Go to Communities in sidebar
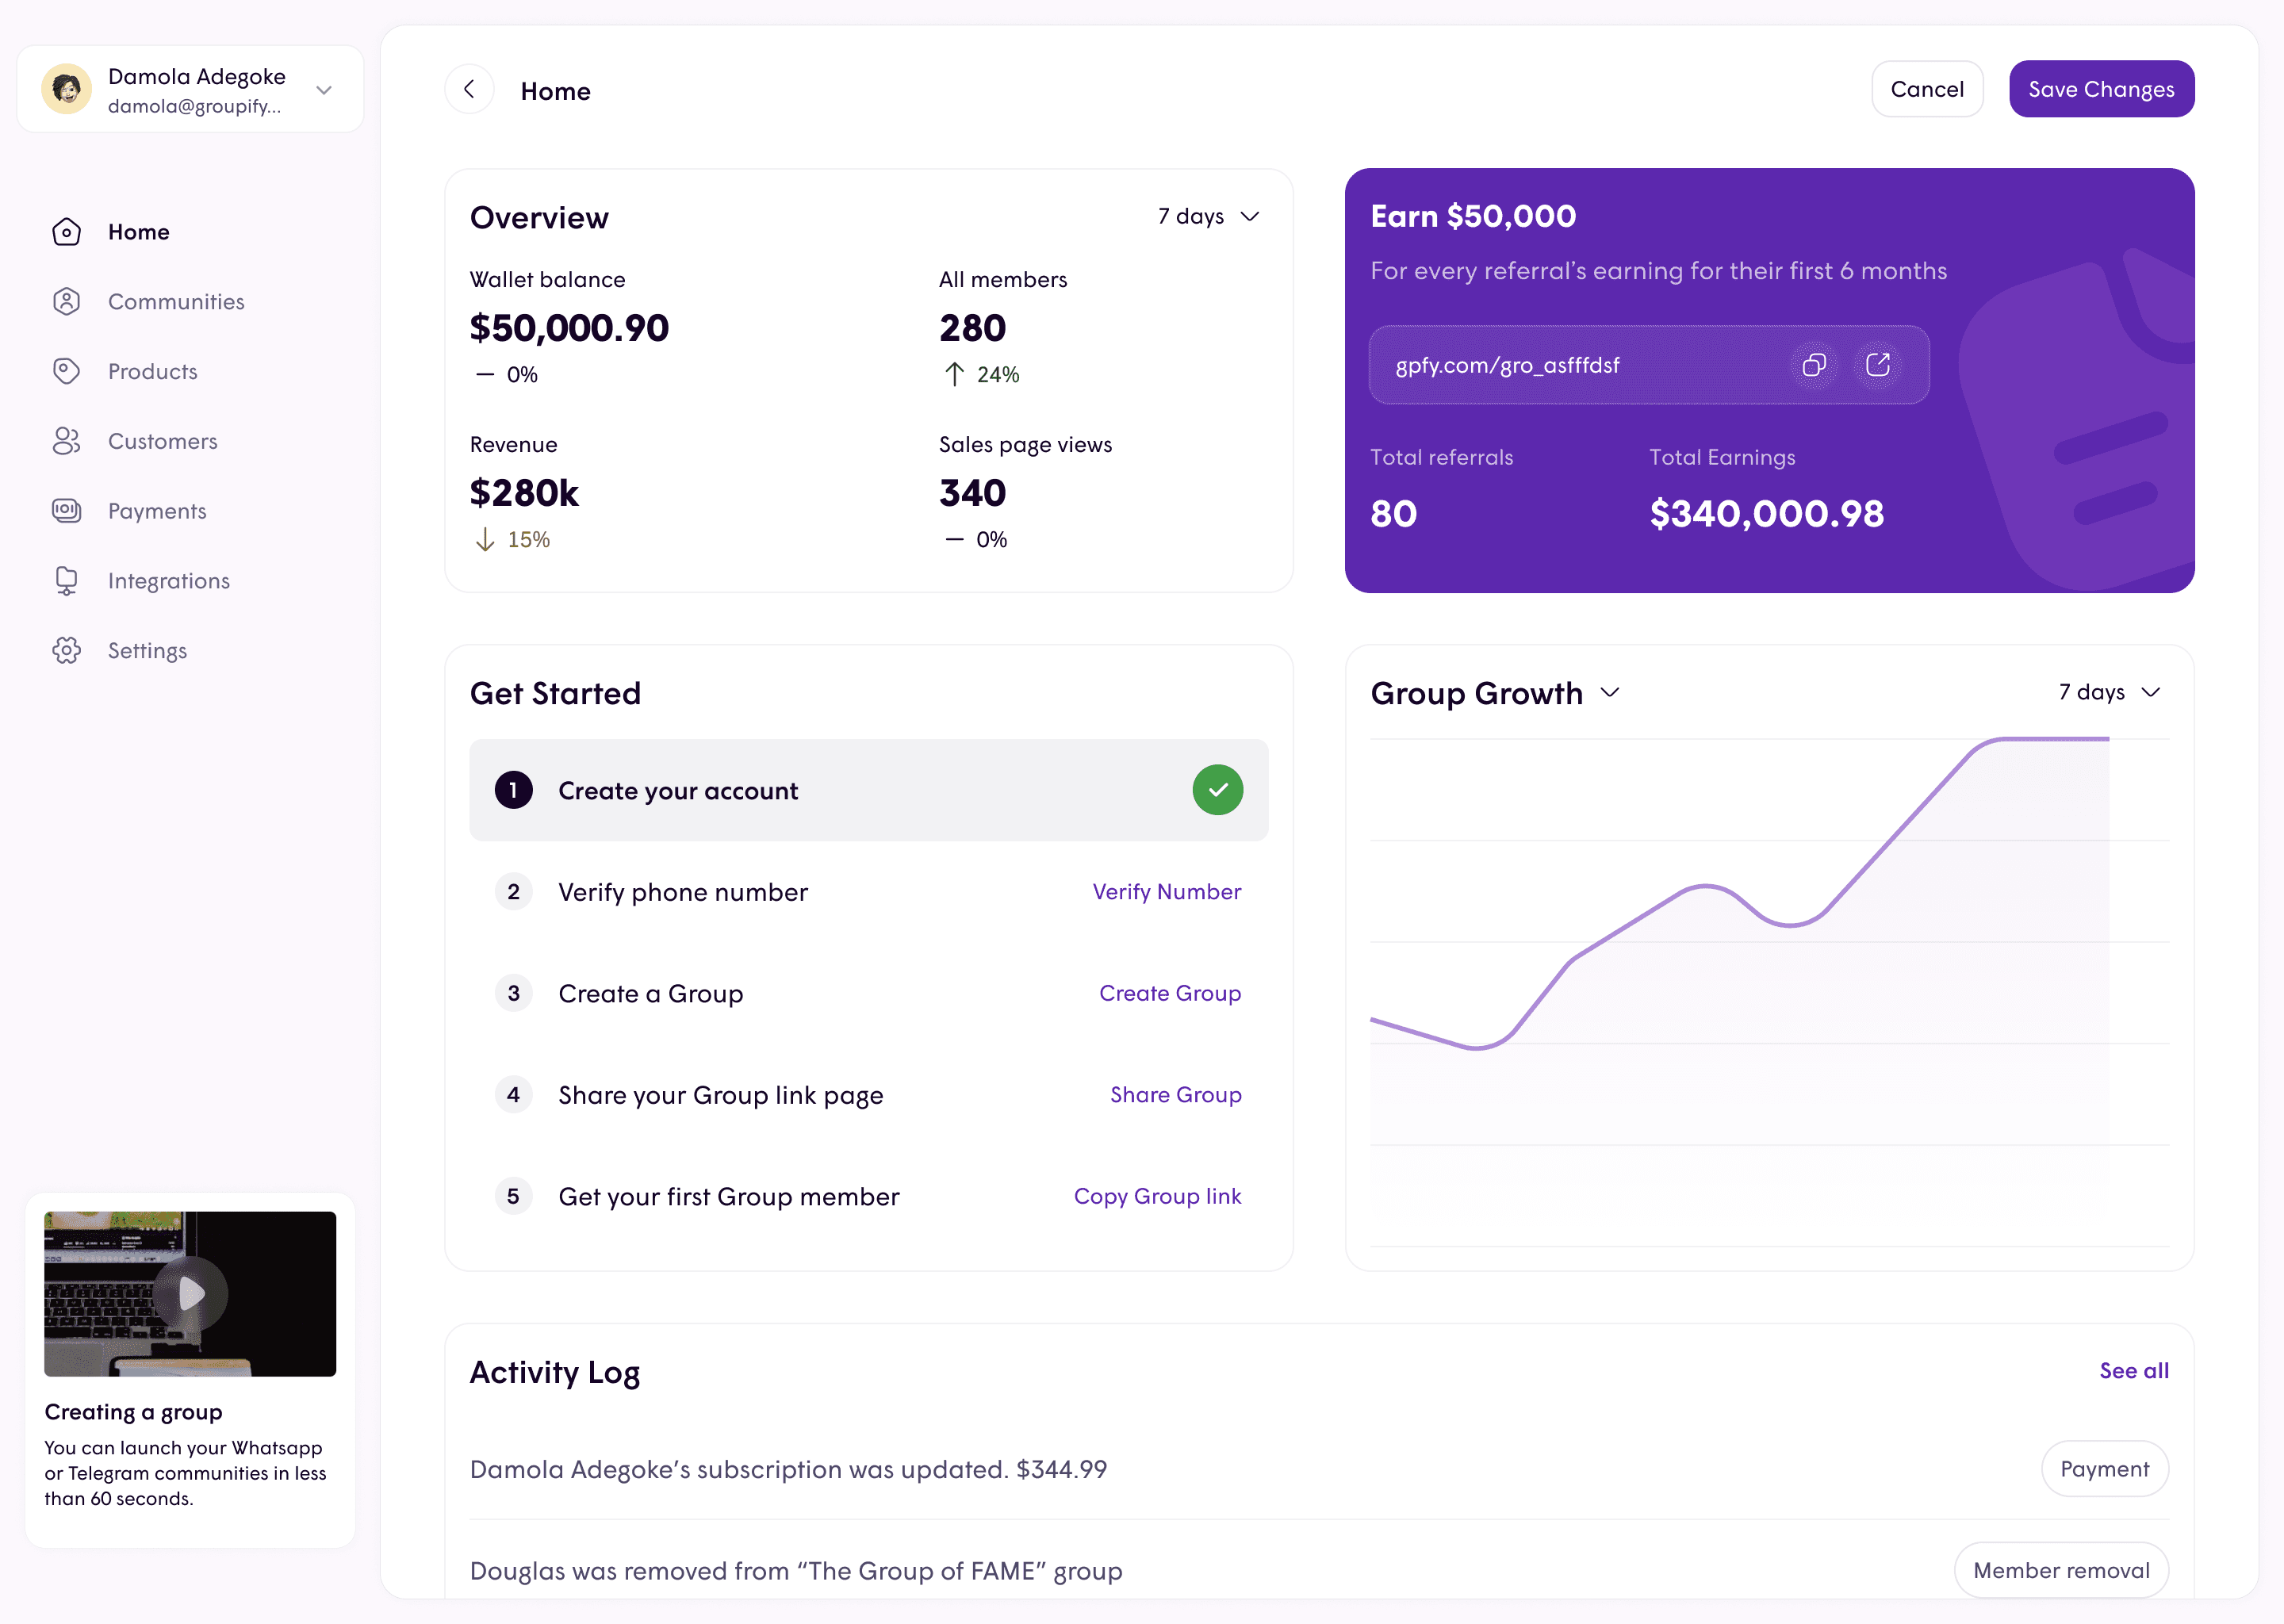This screenshot has height=1624, width=2284. pyautogui.click(x=176, y=302)
